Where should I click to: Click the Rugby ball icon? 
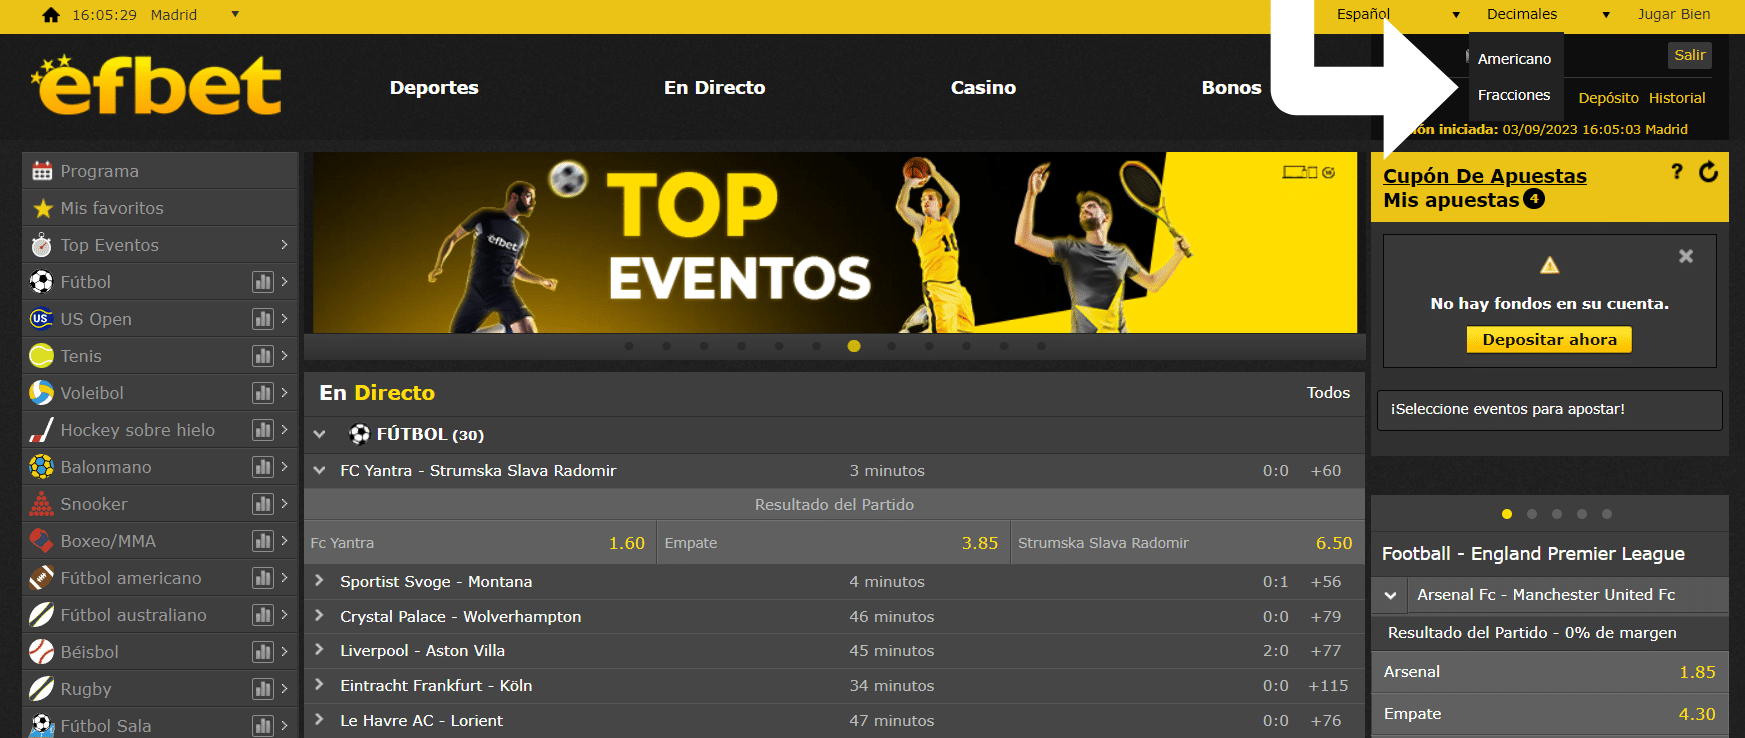click(42, 689)
